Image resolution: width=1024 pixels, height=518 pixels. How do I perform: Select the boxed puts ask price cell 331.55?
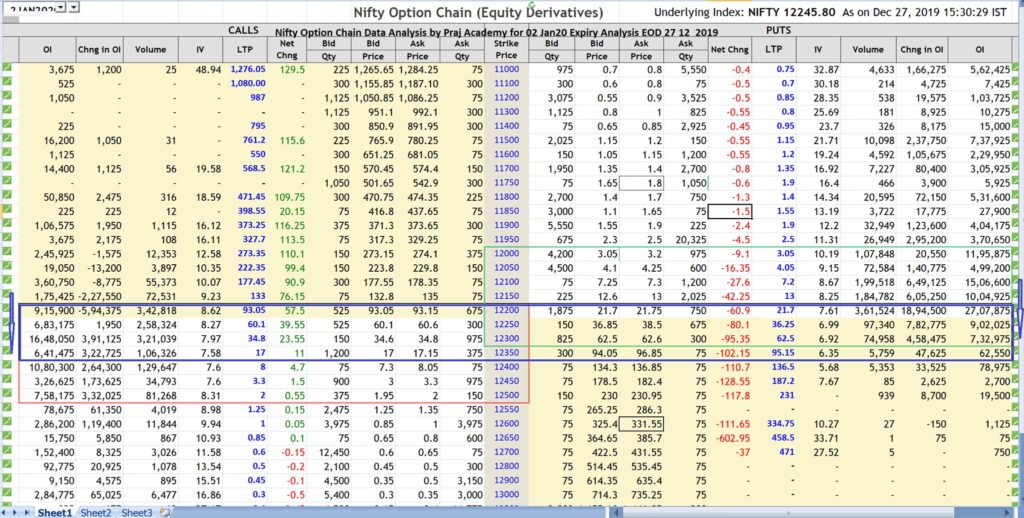click(x=640, y=424)
